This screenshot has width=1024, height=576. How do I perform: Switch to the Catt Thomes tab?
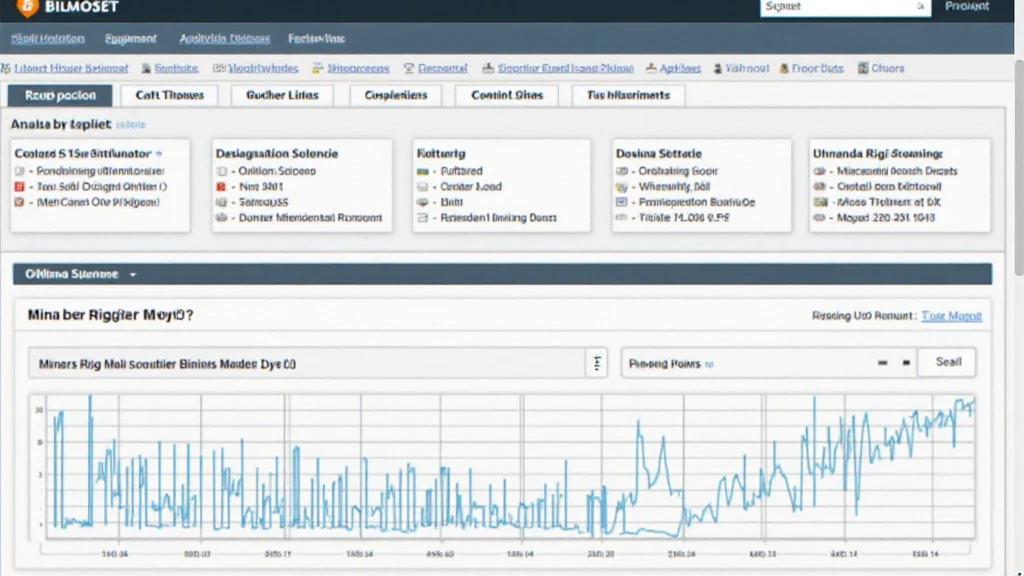(169, 95)
